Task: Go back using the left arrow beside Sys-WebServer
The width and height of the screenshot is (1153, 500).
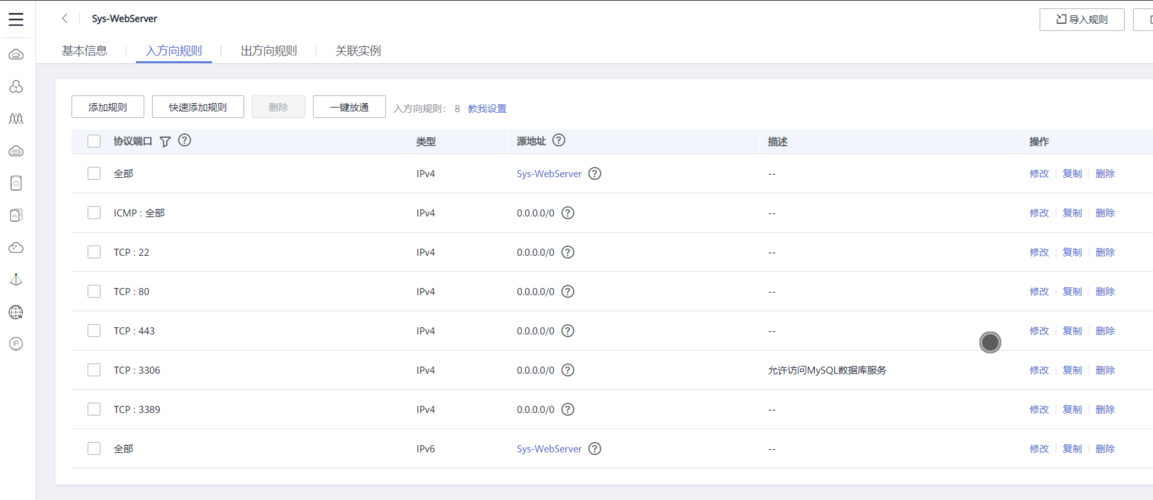Action: tap(65, 18)
